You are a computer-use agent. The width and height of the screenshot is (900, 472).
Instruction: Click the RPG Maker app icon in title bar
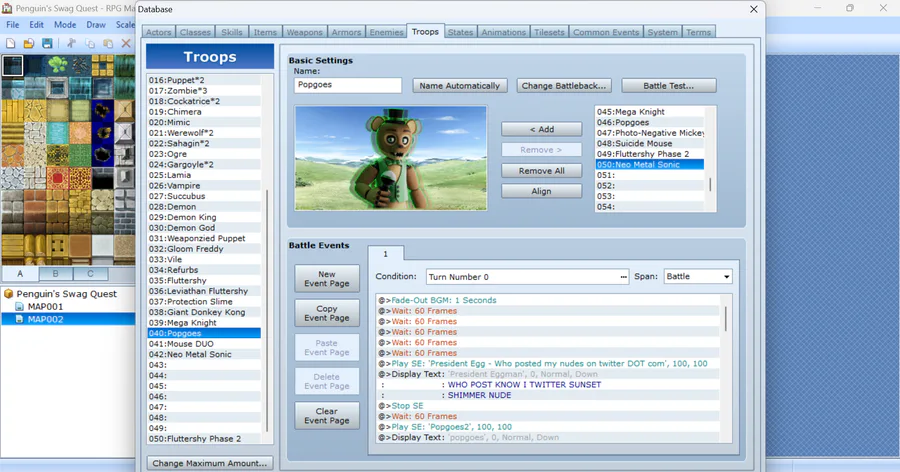click(x=7, y=8)
